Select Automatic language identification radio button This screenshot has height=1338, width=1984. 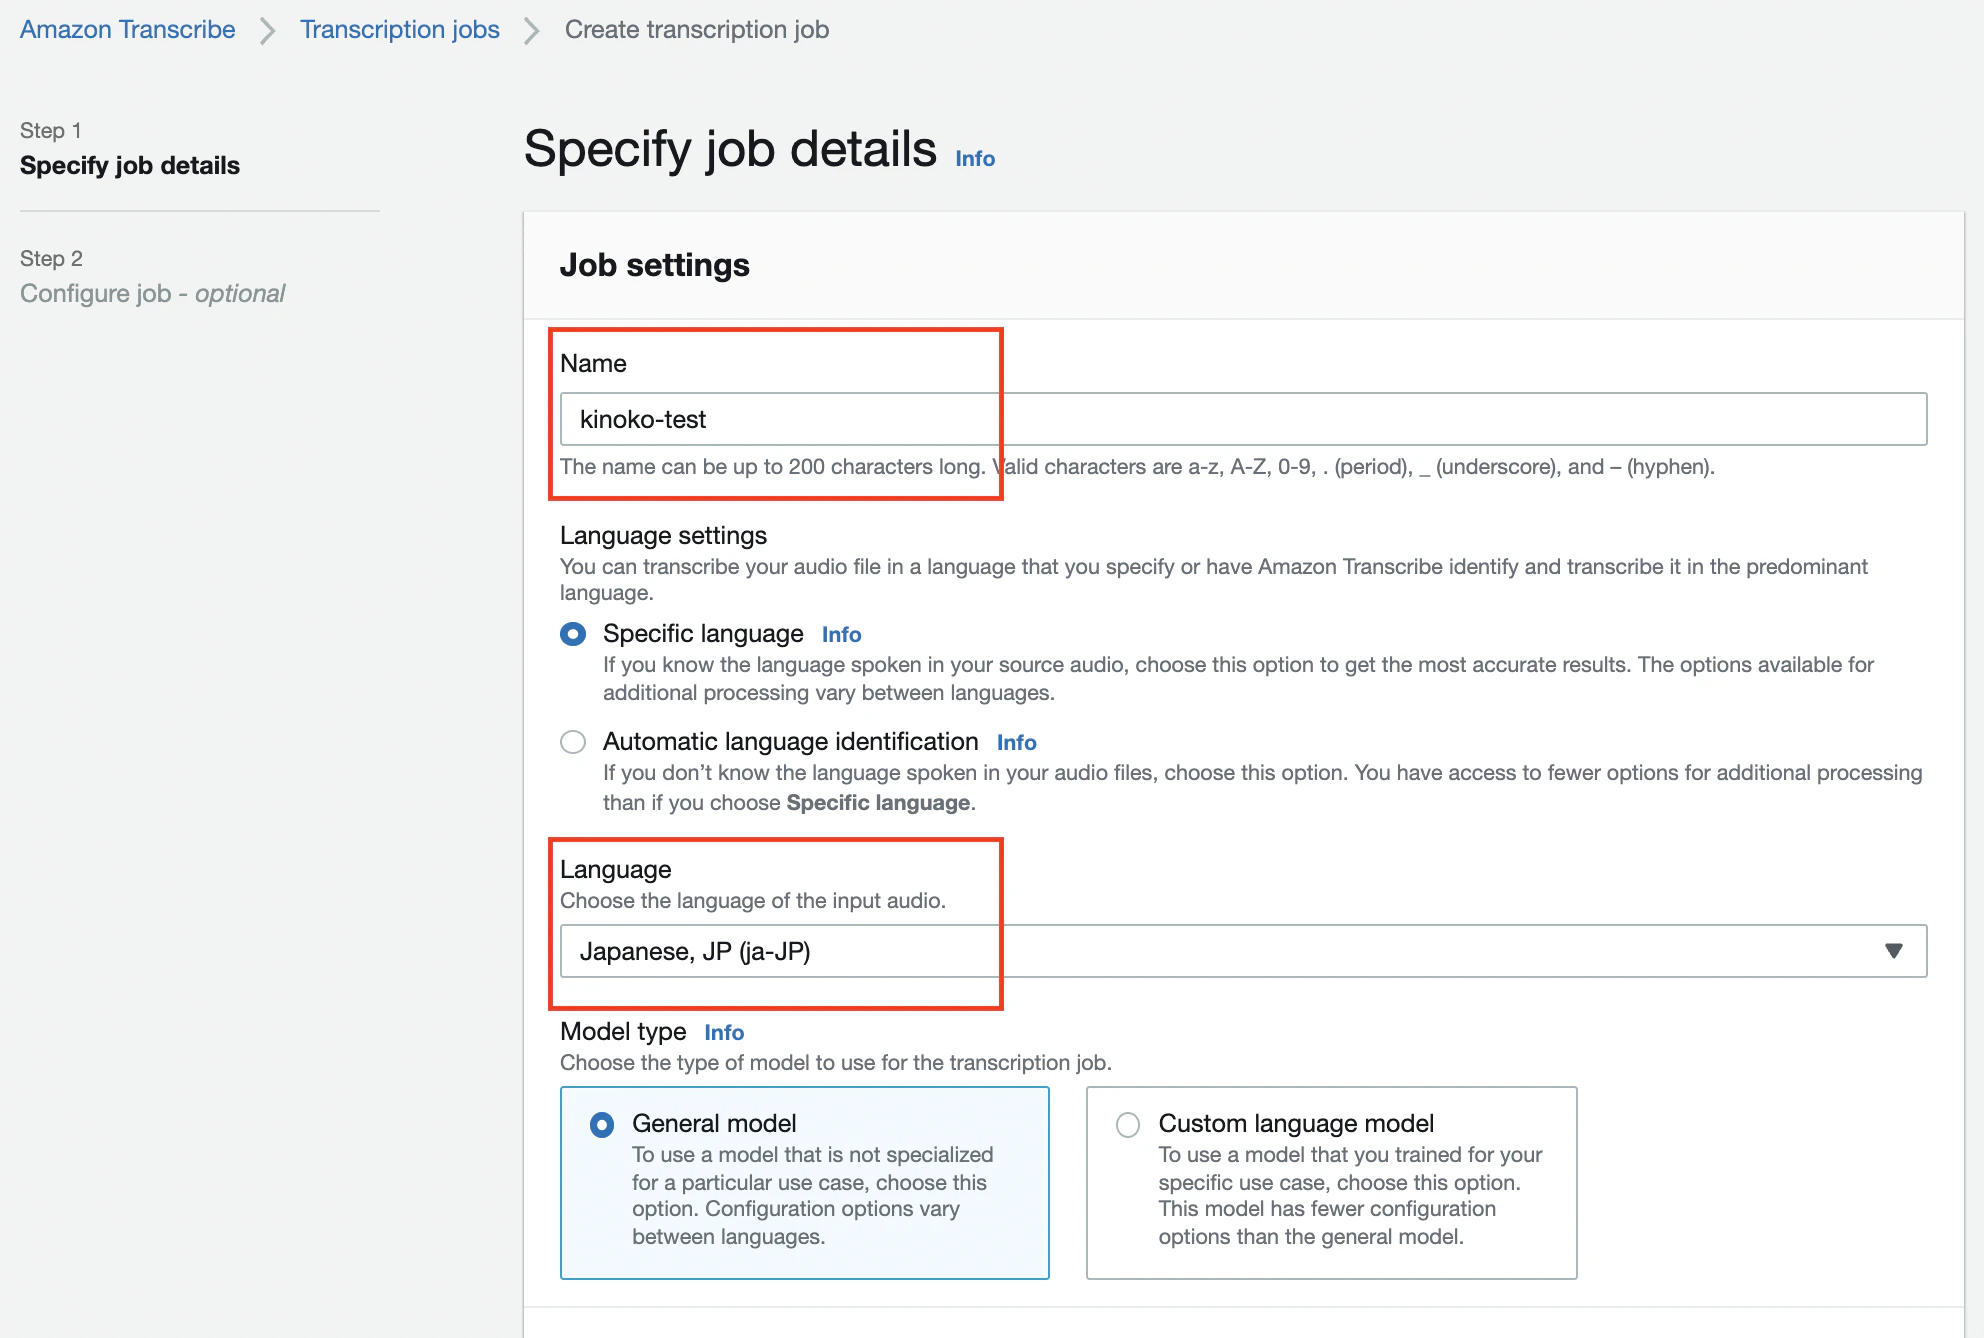click(573, 742)
